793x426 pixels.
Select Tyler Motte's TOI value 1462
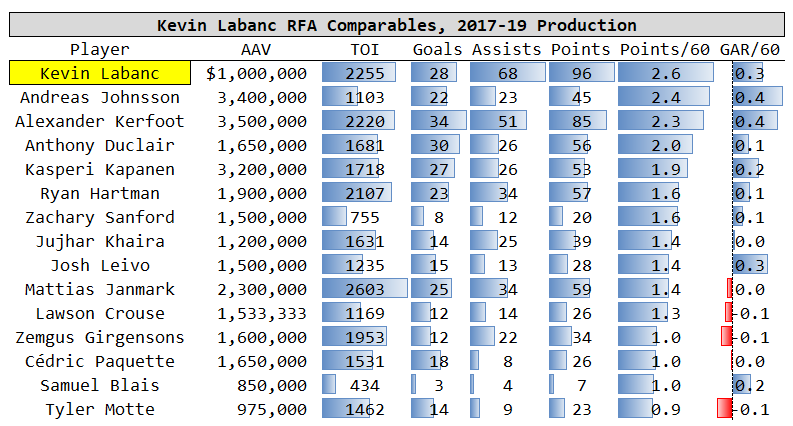point(365,410)
